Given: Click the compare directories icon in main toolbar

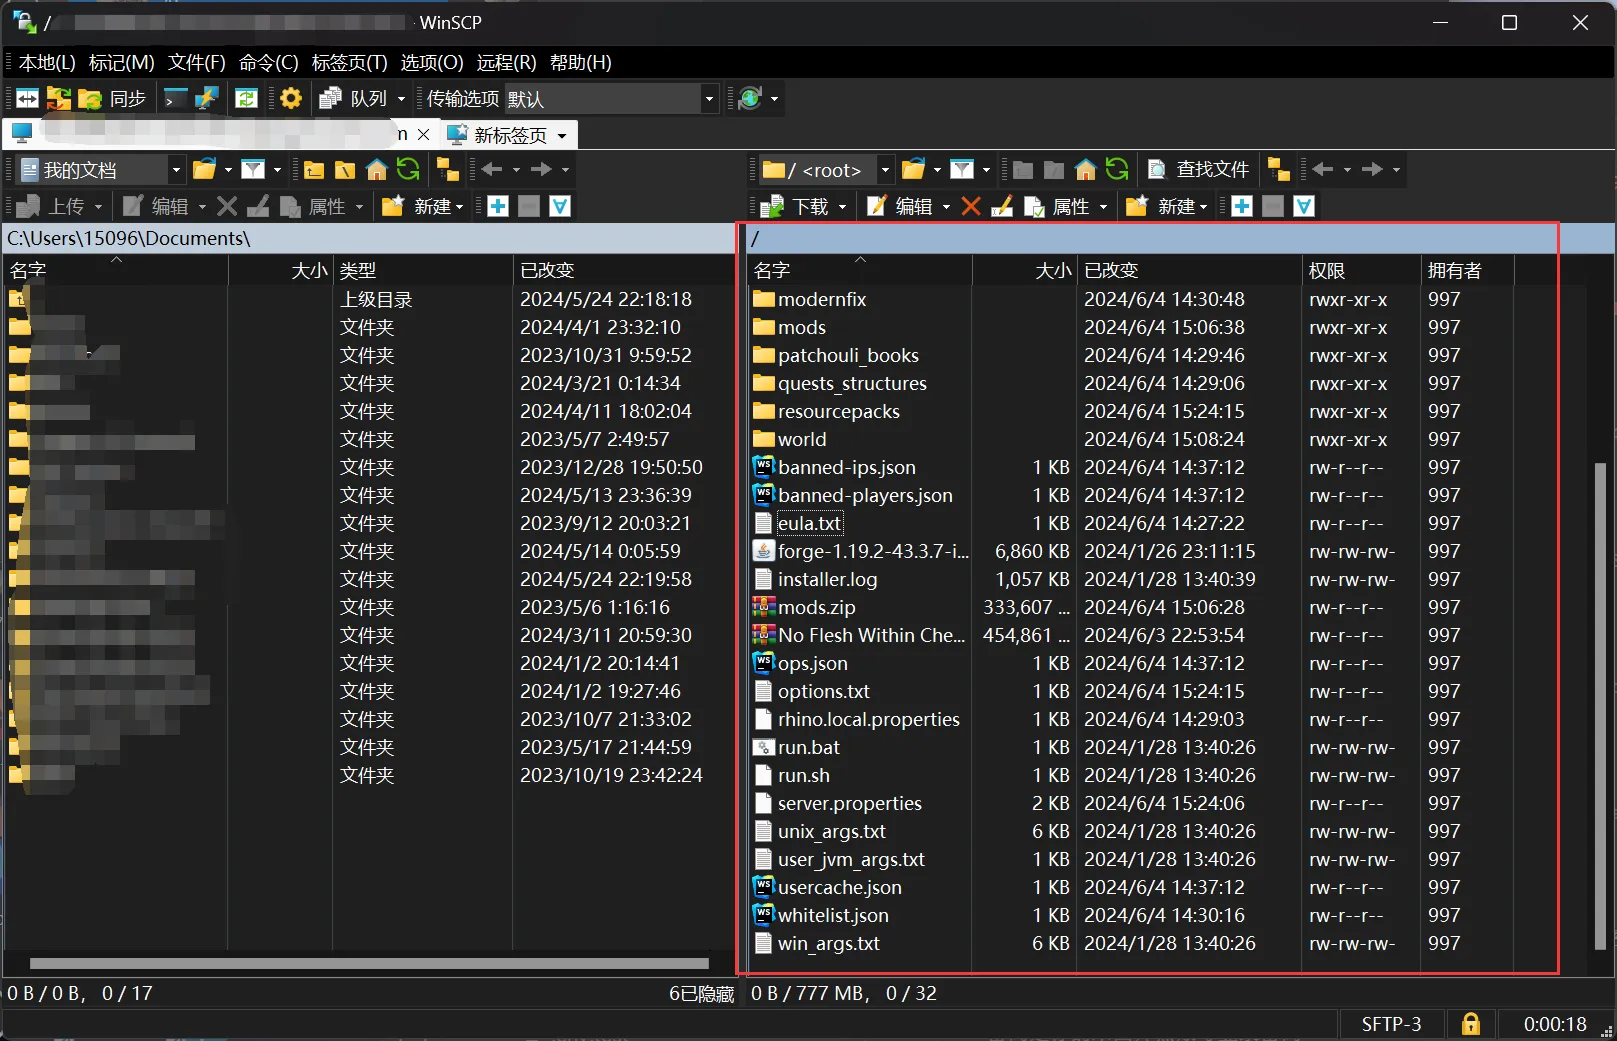Looking at the screenshot, I should tap(27, 98).
